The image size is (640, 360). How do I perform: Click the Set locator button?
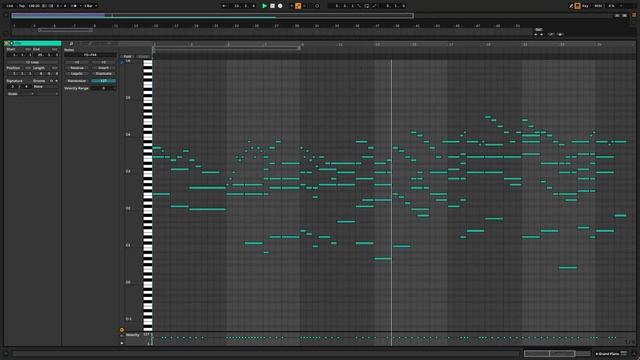click(x=539, y=29)
